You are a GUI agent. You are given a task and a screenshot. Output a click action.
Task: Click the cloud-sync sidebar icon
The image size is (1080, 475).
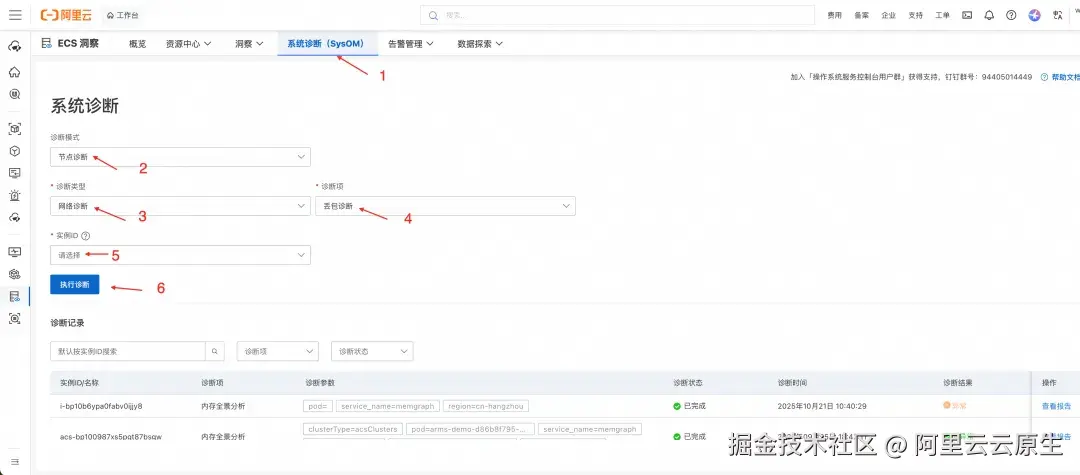pyautogui.click(x=14, y=218)
